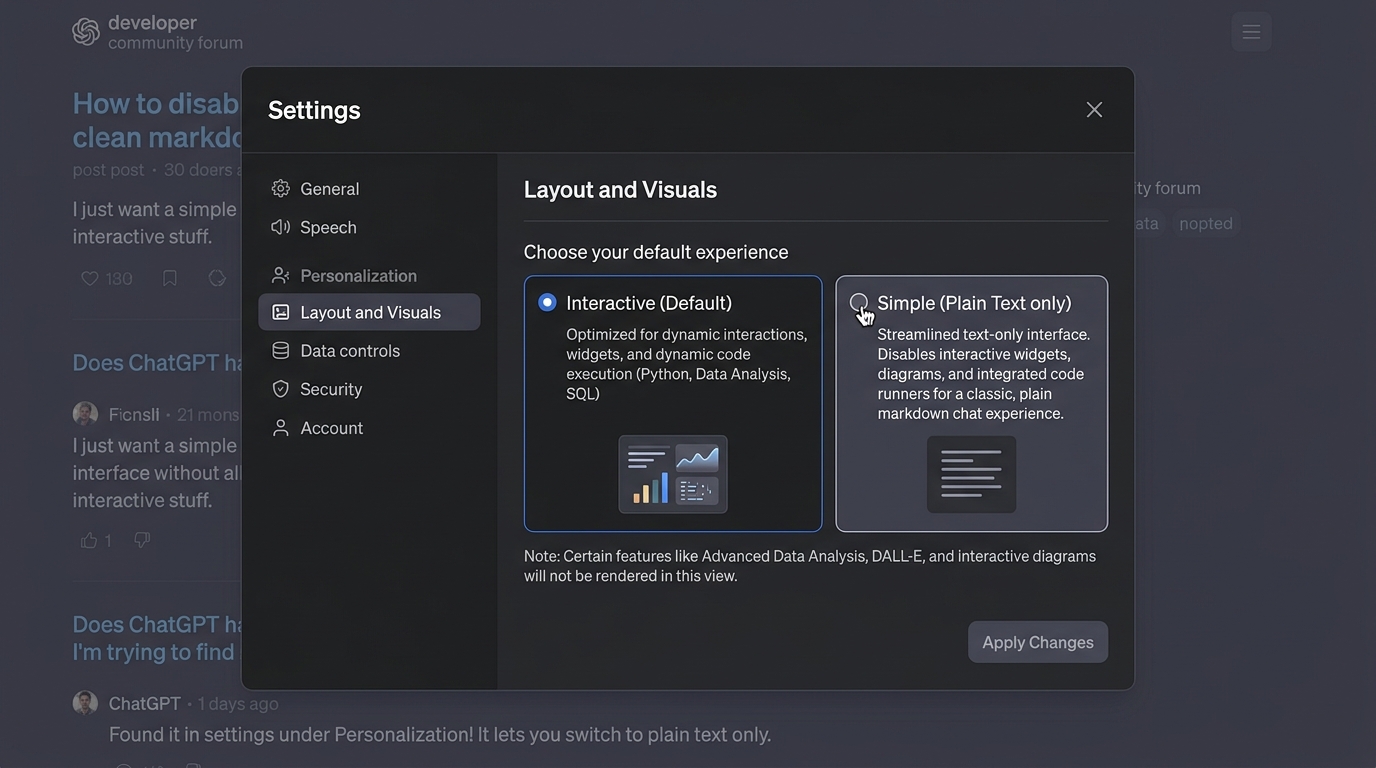
Task: Open Data controls via the database icon
Action: pyautogui.click(x=281, y=351)
